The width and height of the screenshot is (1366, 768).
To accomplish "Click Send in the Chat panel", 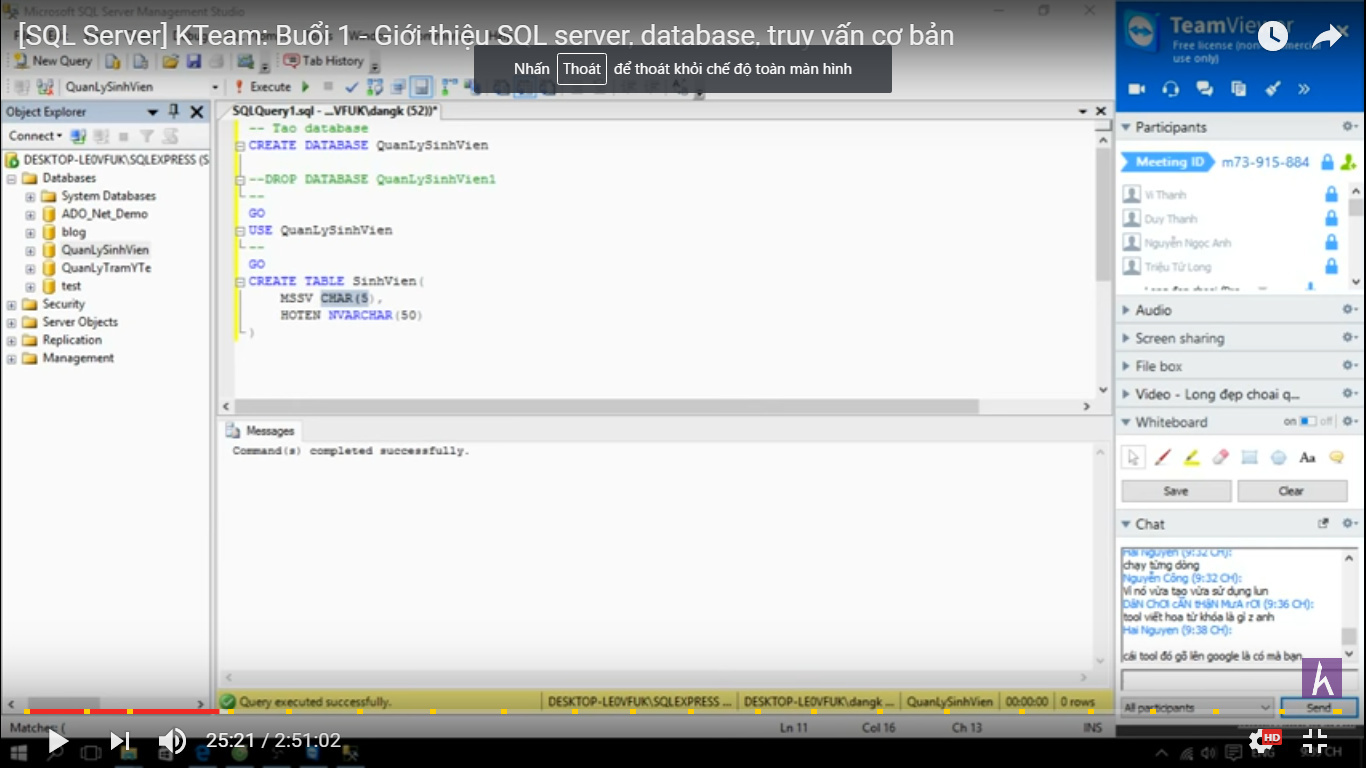I will tap(1317, 707).
